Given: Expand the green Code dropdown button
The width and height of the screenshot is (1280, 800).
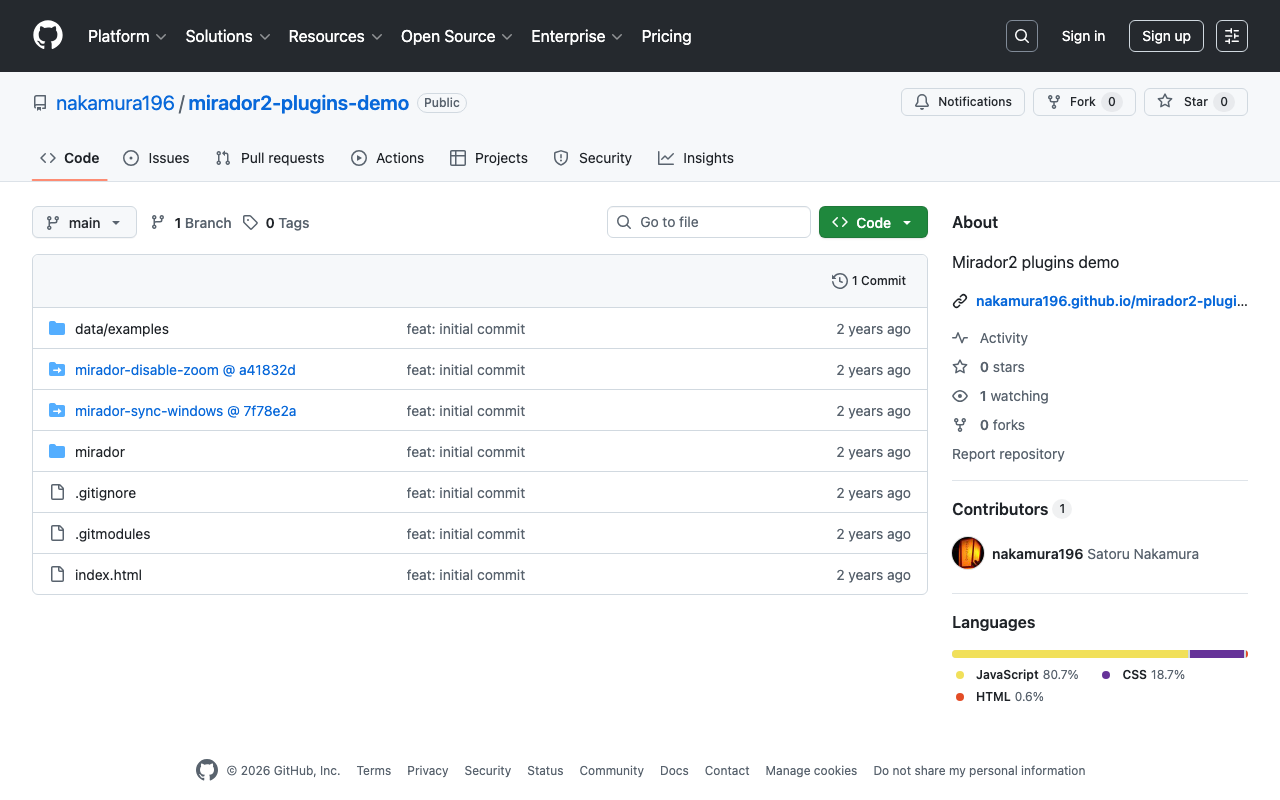Looking at the screenshot, I should (x=873, y=222).
